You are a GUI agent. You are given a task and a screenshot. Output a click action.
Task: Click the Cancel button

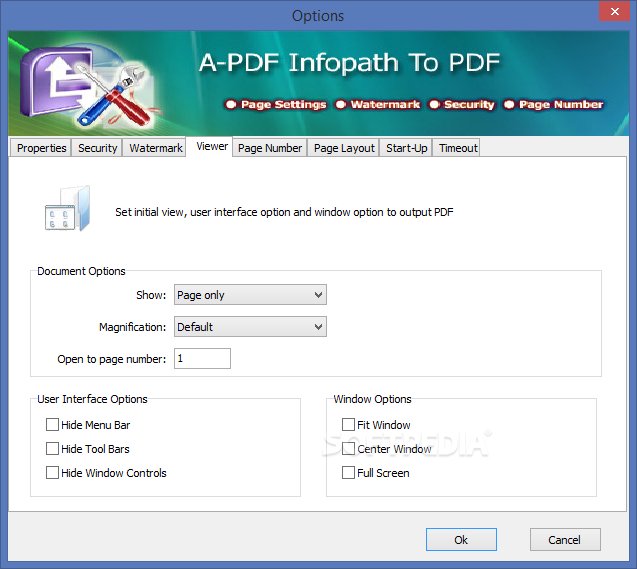click(x=565, y=540)
